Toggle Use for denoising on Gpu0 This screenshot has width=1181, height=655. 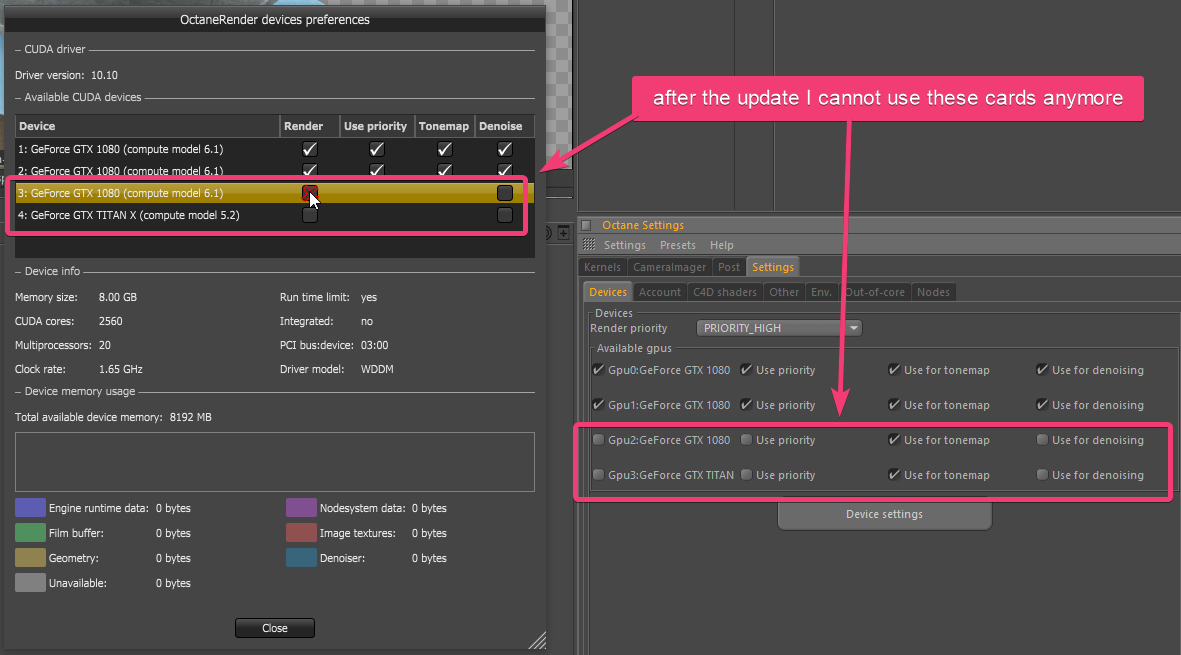tap(1042, 370)
